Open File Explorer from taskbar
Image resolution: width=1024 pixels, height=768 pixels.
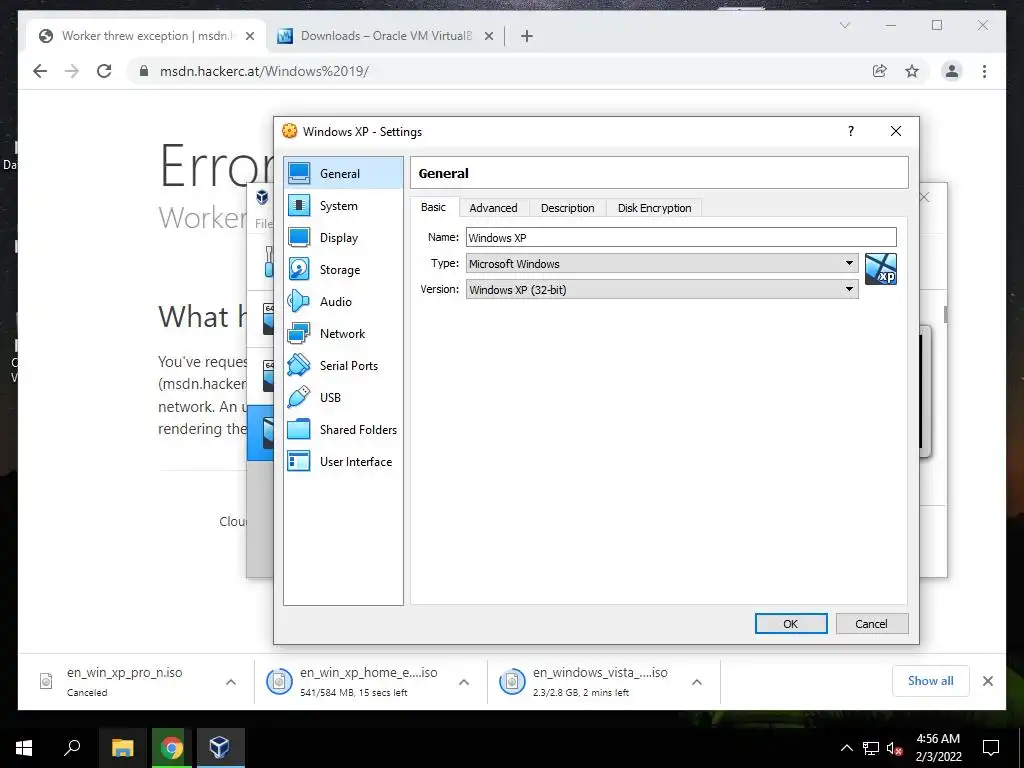(123, 748)
